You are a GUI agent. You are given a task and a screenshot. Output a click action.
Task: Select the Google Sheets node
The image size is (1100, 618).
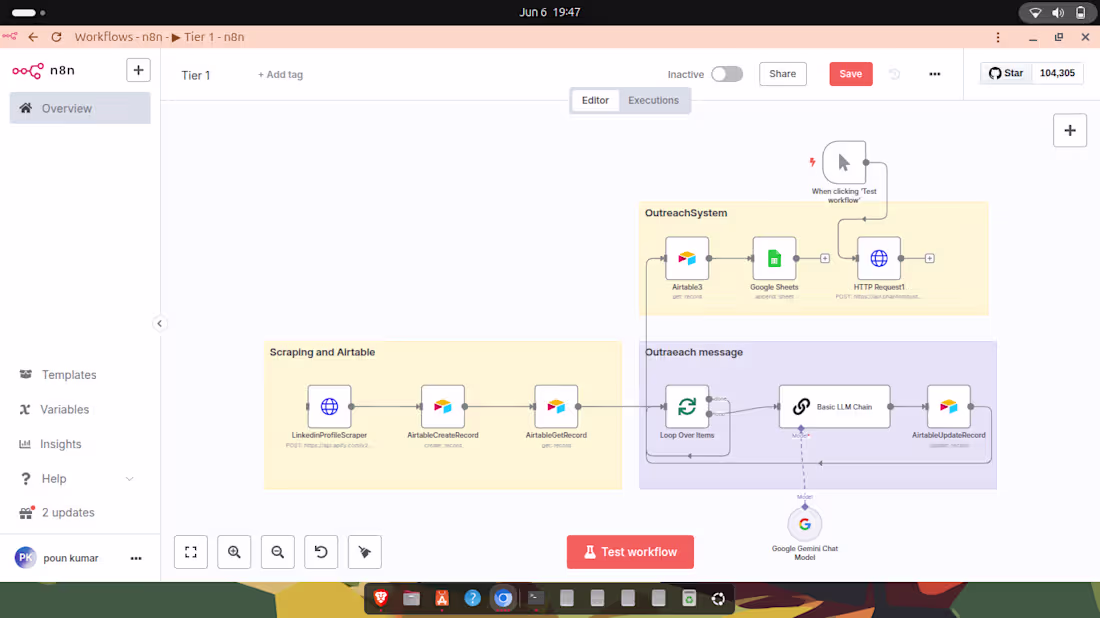[774, 256]
